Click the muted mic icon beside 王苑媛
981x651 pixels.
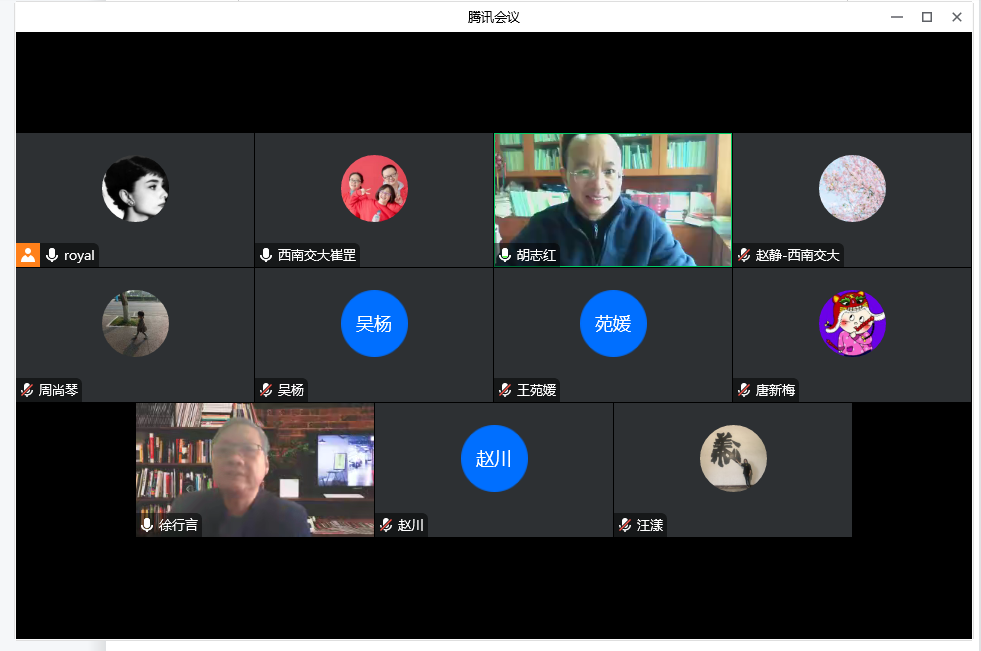(x=505, y=390)
